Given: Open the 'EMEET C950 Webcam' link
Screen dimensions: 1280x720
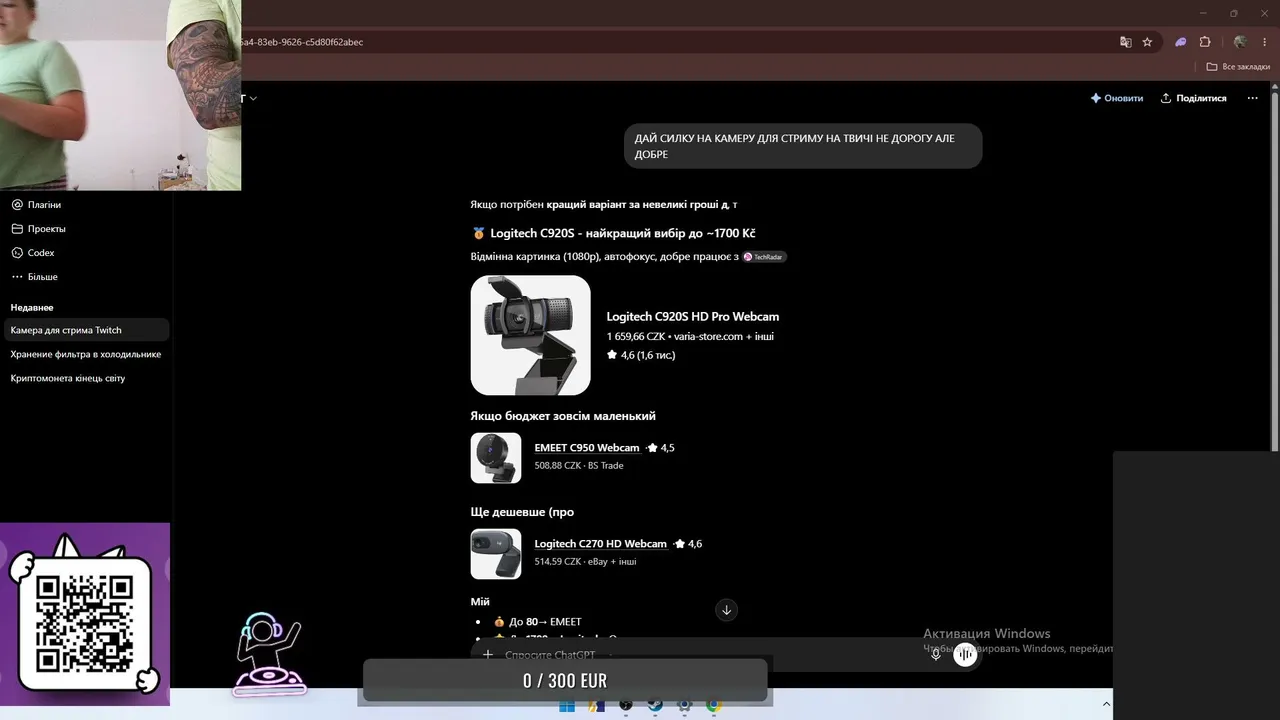Looking at the screenshot, I should tap(587, 448).
